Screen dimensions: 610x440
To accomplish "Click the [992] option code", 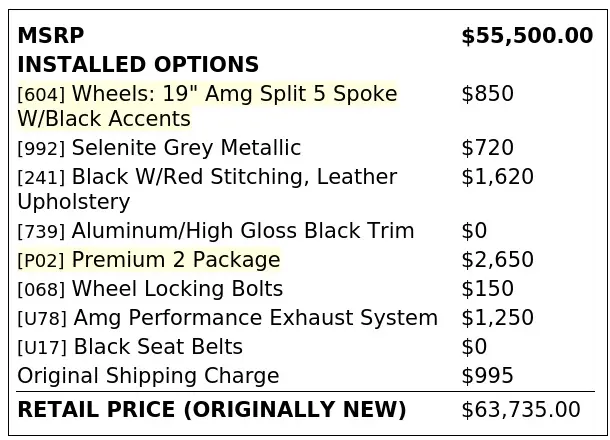I will 41,149.
